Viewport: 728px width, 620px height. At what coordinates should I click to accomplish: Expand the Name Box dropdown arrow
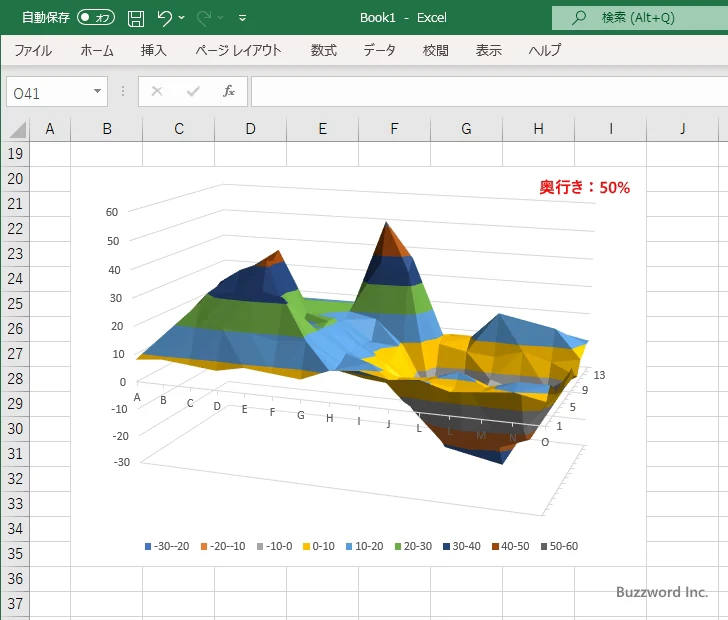[x=97, y=91]
